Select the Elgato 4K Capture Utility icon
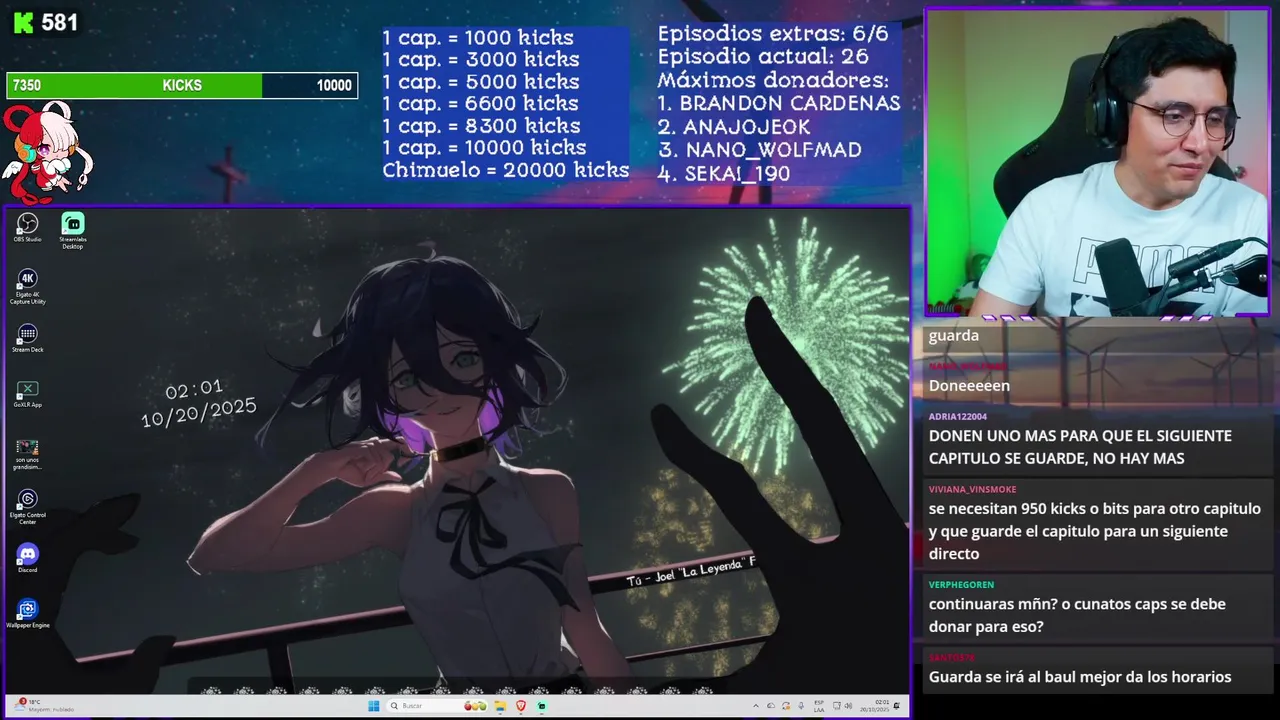The width and height of the screenshot is (1280, 720). [x=27, y=286]
